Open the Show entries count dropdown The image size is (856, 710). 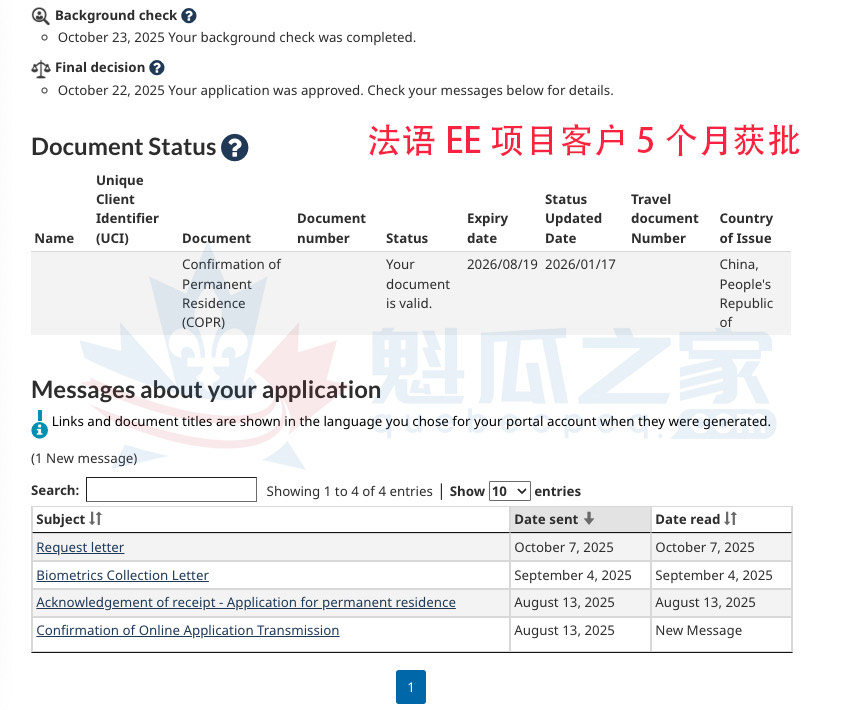click(x=509, y=491)
